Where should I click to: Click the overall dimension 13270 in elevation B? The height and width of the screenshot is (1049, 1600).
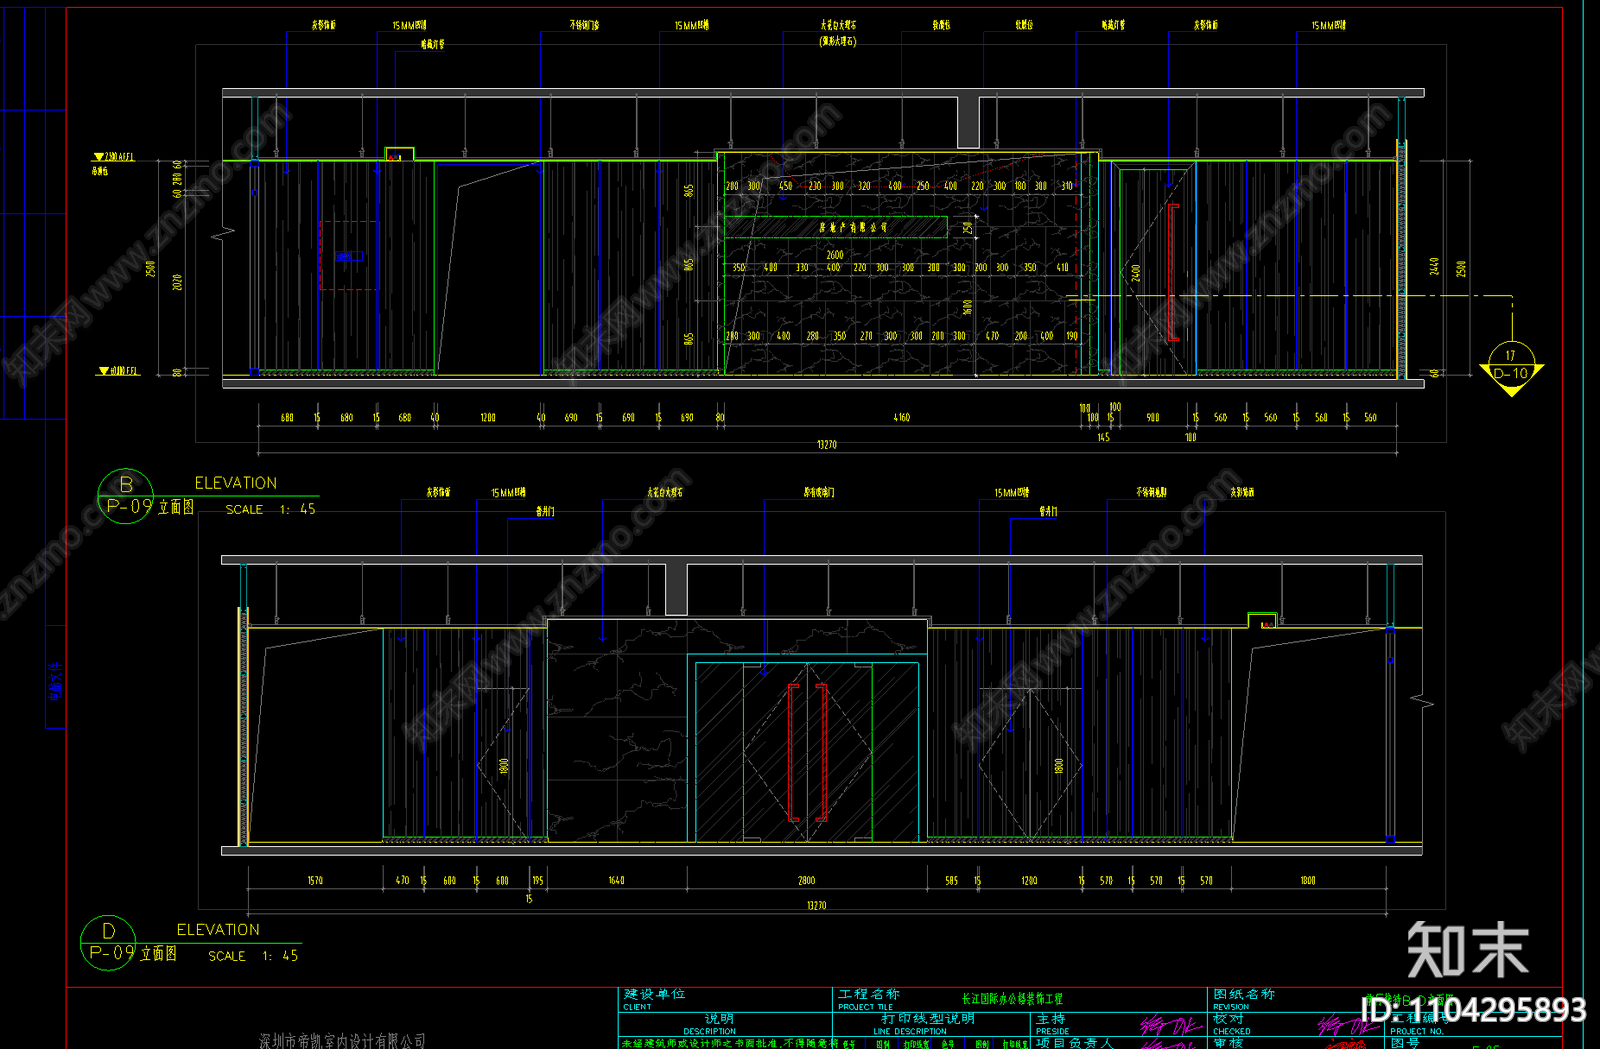click(x=826, y=444)
